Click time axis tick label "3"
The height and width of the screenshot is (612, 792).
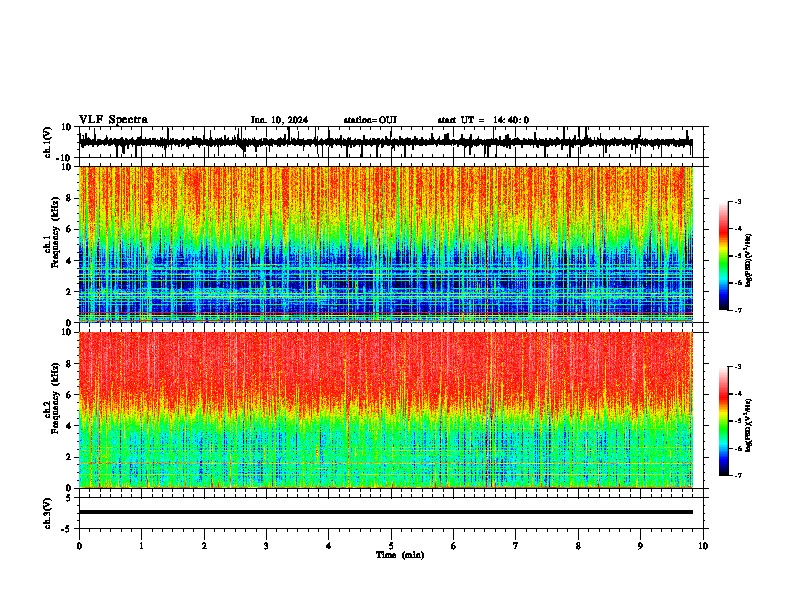[266, 546]
